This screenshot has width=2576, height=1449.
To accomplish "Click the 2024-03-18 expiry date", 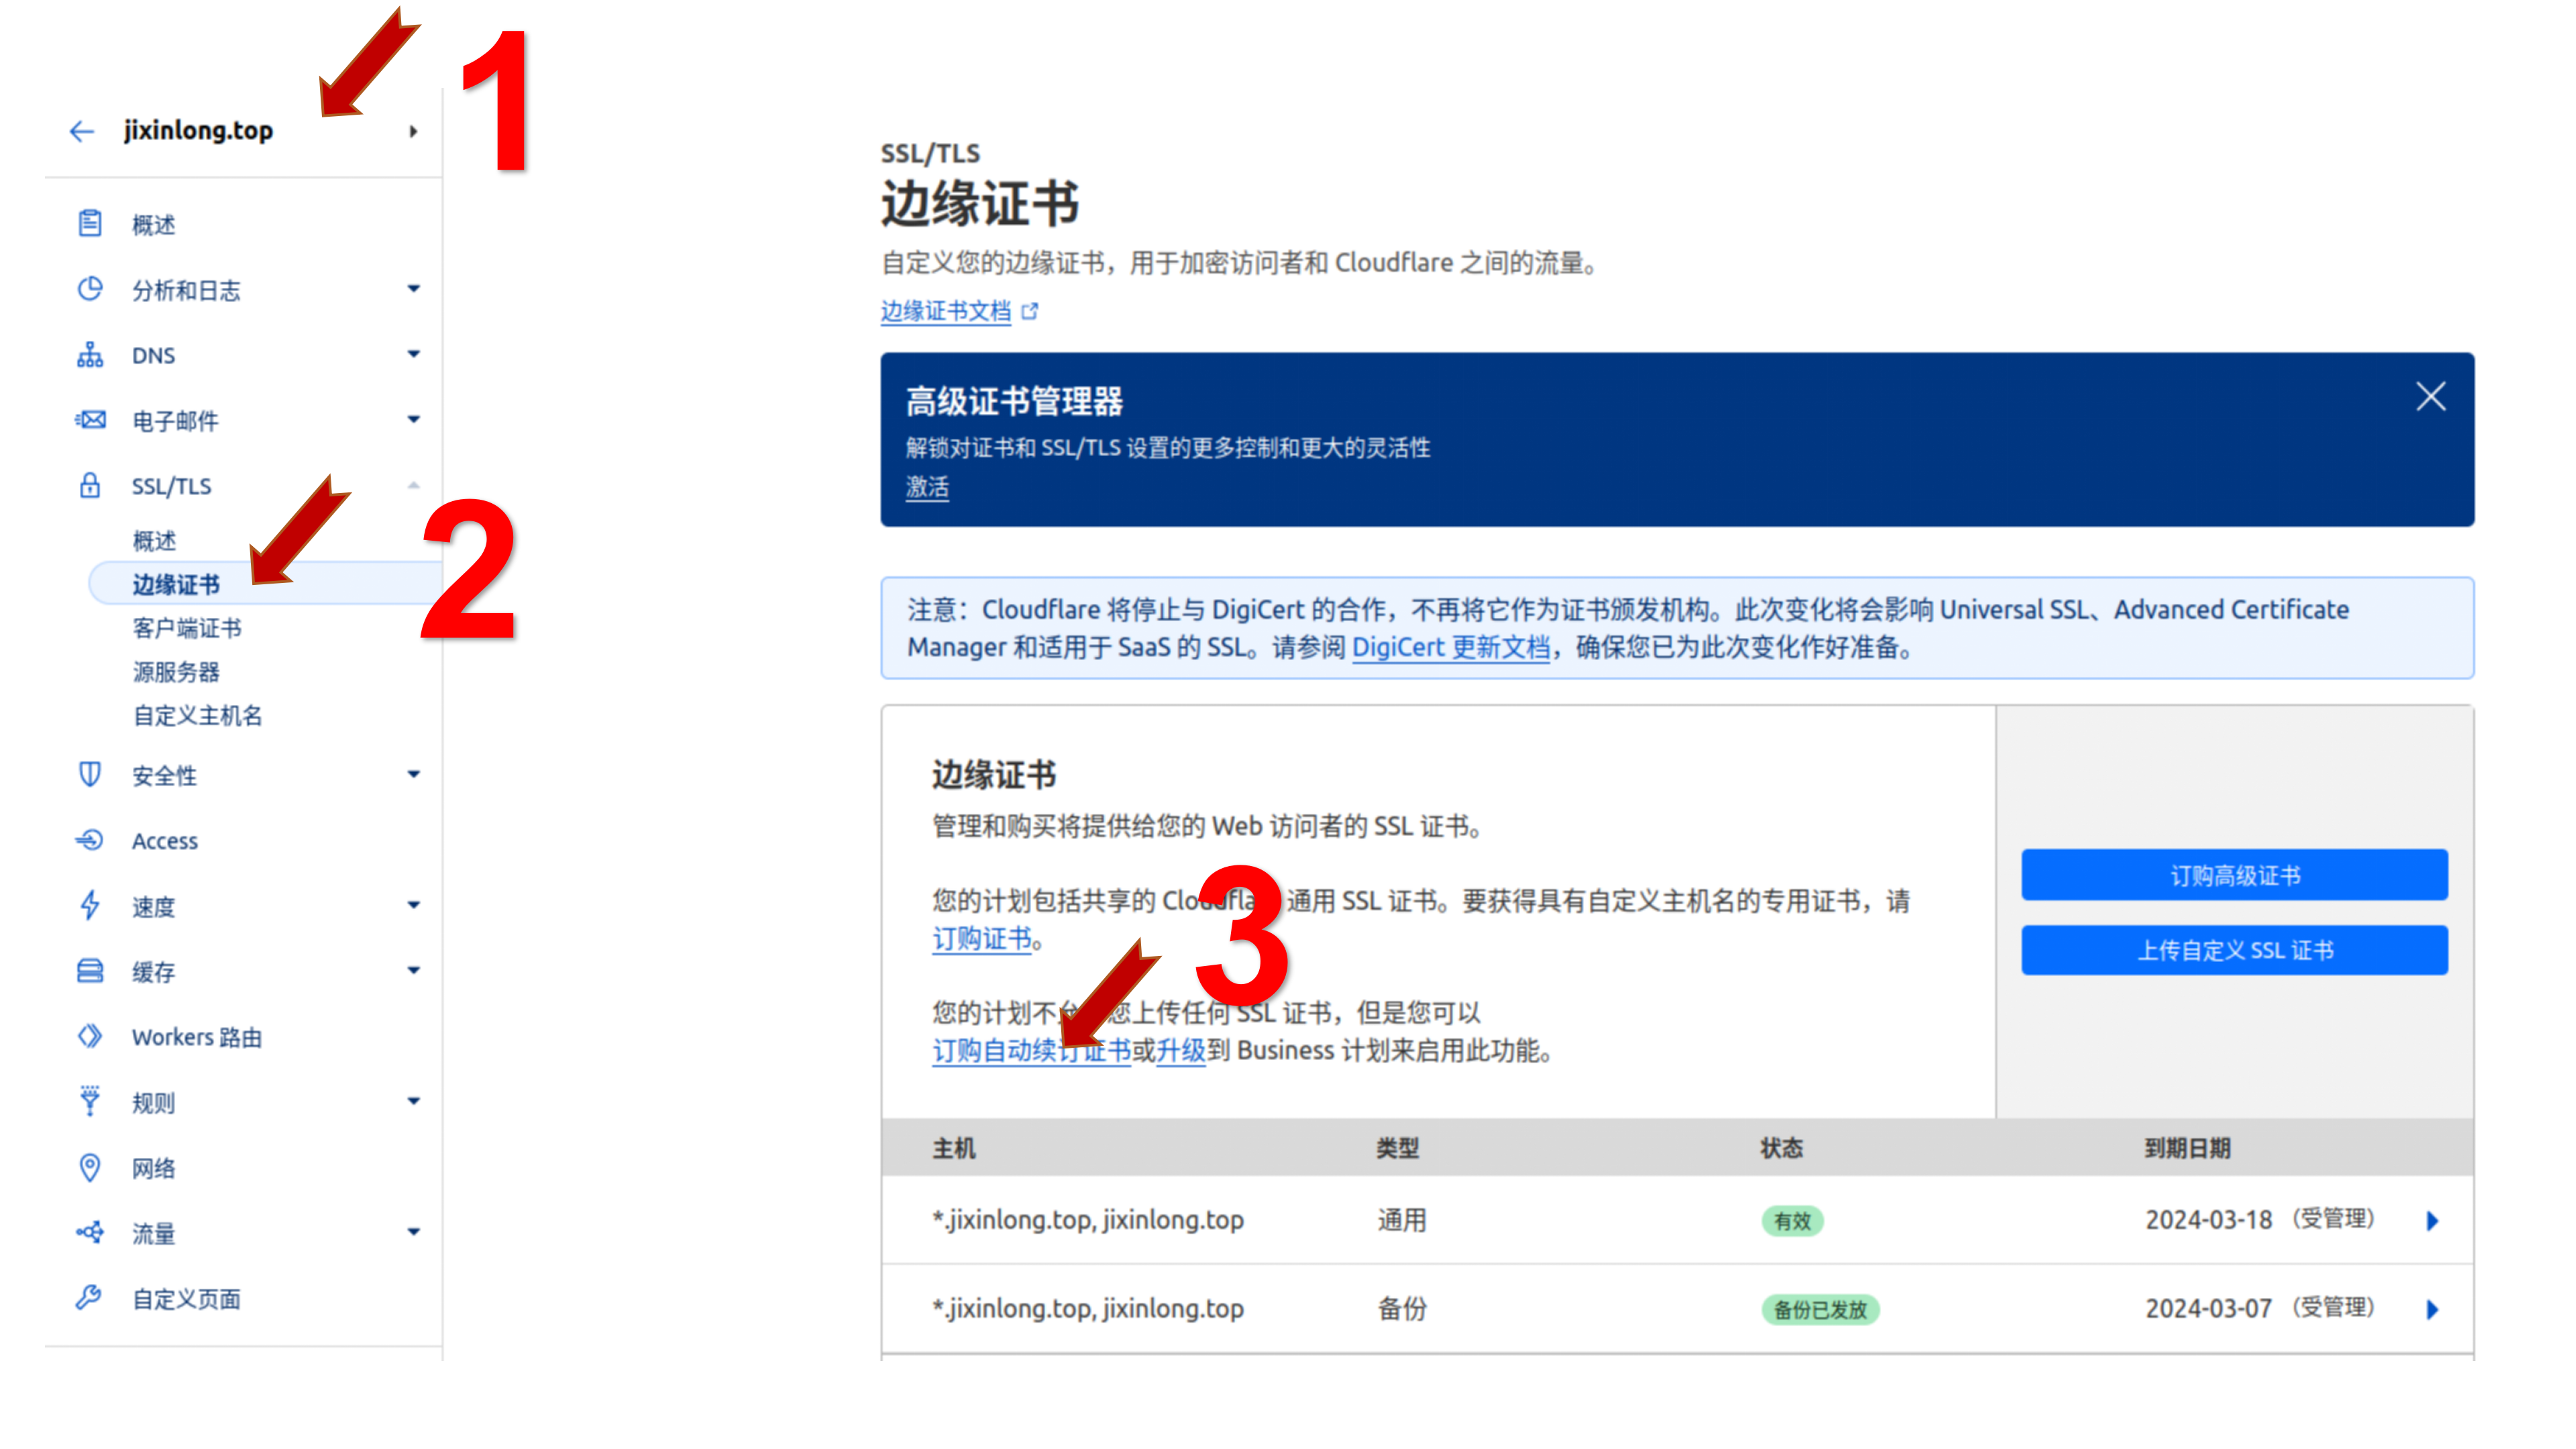I will coord(2209,1220).
